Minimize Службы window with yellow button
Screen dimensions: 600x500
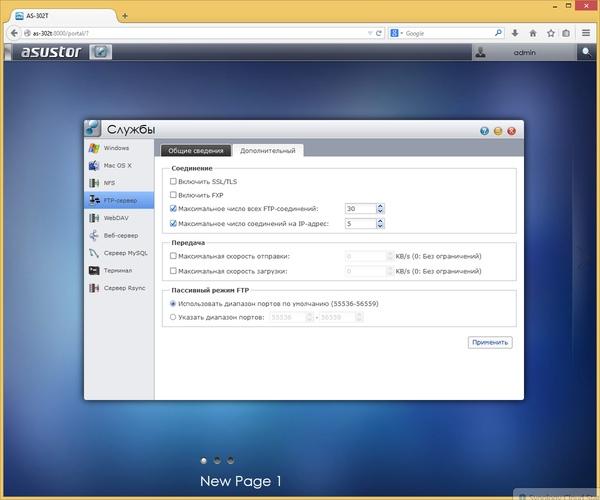(498, 131)
